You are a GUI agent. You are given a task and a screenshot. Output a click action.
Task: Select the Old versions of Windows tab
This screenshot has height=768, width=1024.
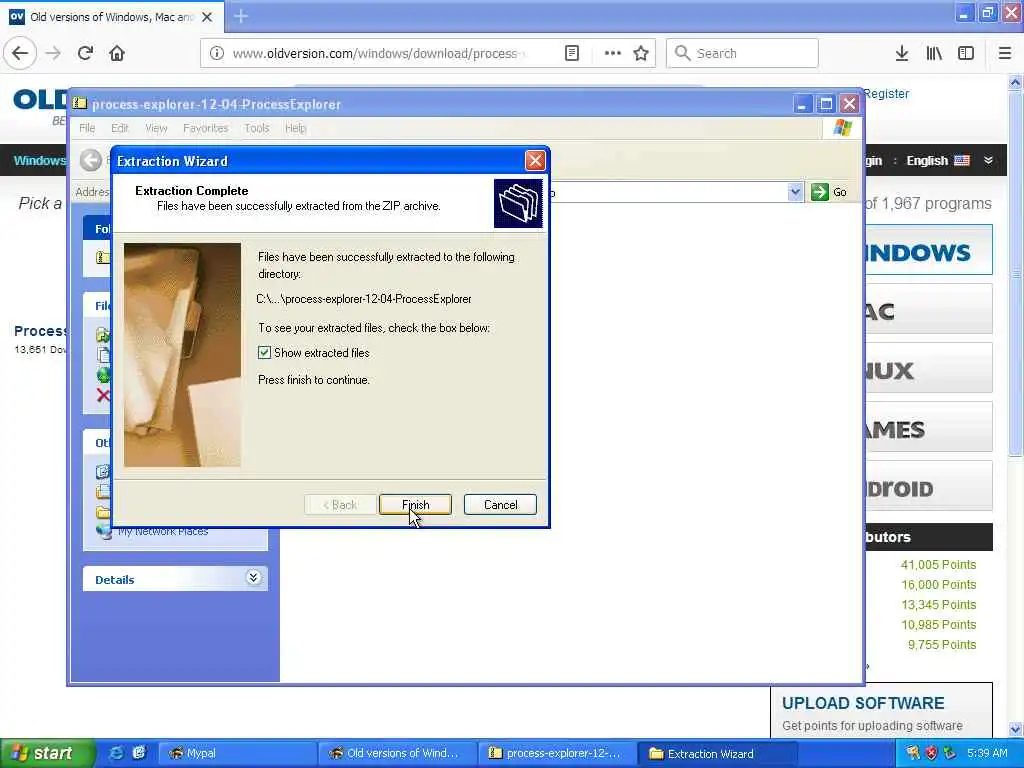pos(111,17)
